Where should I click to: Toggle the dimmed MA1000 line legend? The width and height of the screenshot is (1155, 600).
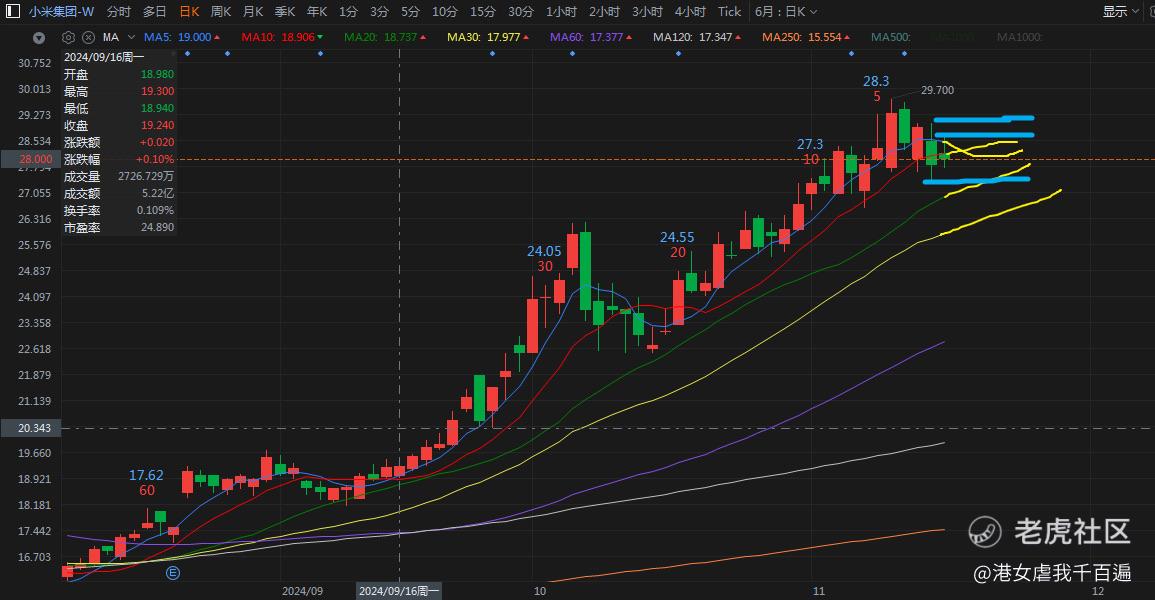click(1019, 37)
